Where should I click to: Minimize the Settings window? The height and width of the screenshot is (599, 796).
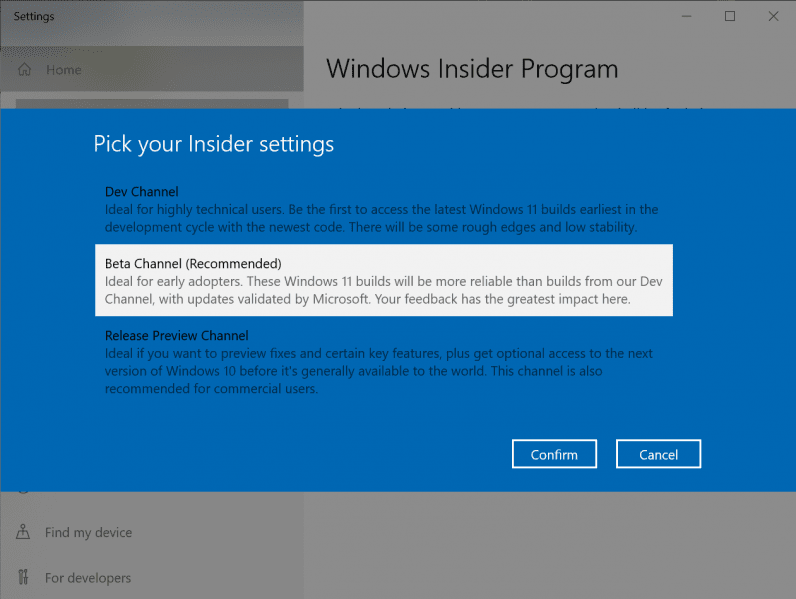click(x=686, y=16)
